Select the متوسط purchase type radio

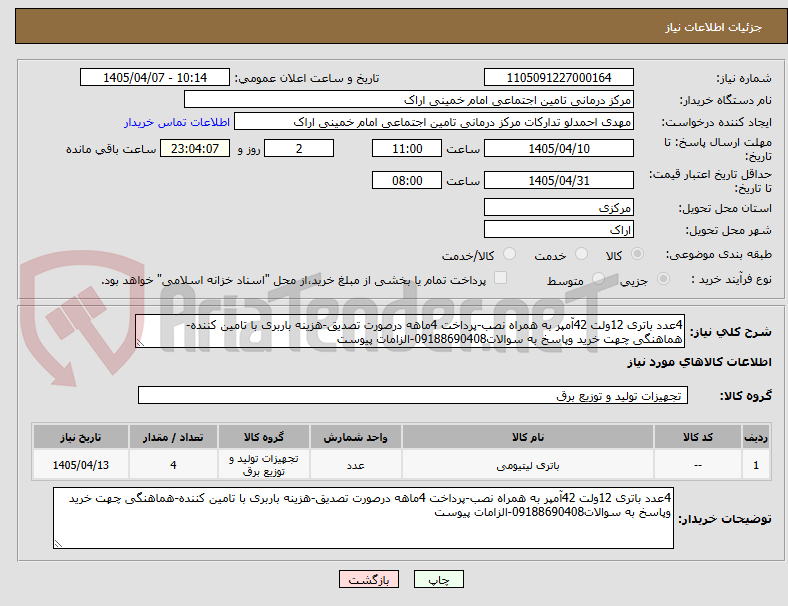coord(598,279)
